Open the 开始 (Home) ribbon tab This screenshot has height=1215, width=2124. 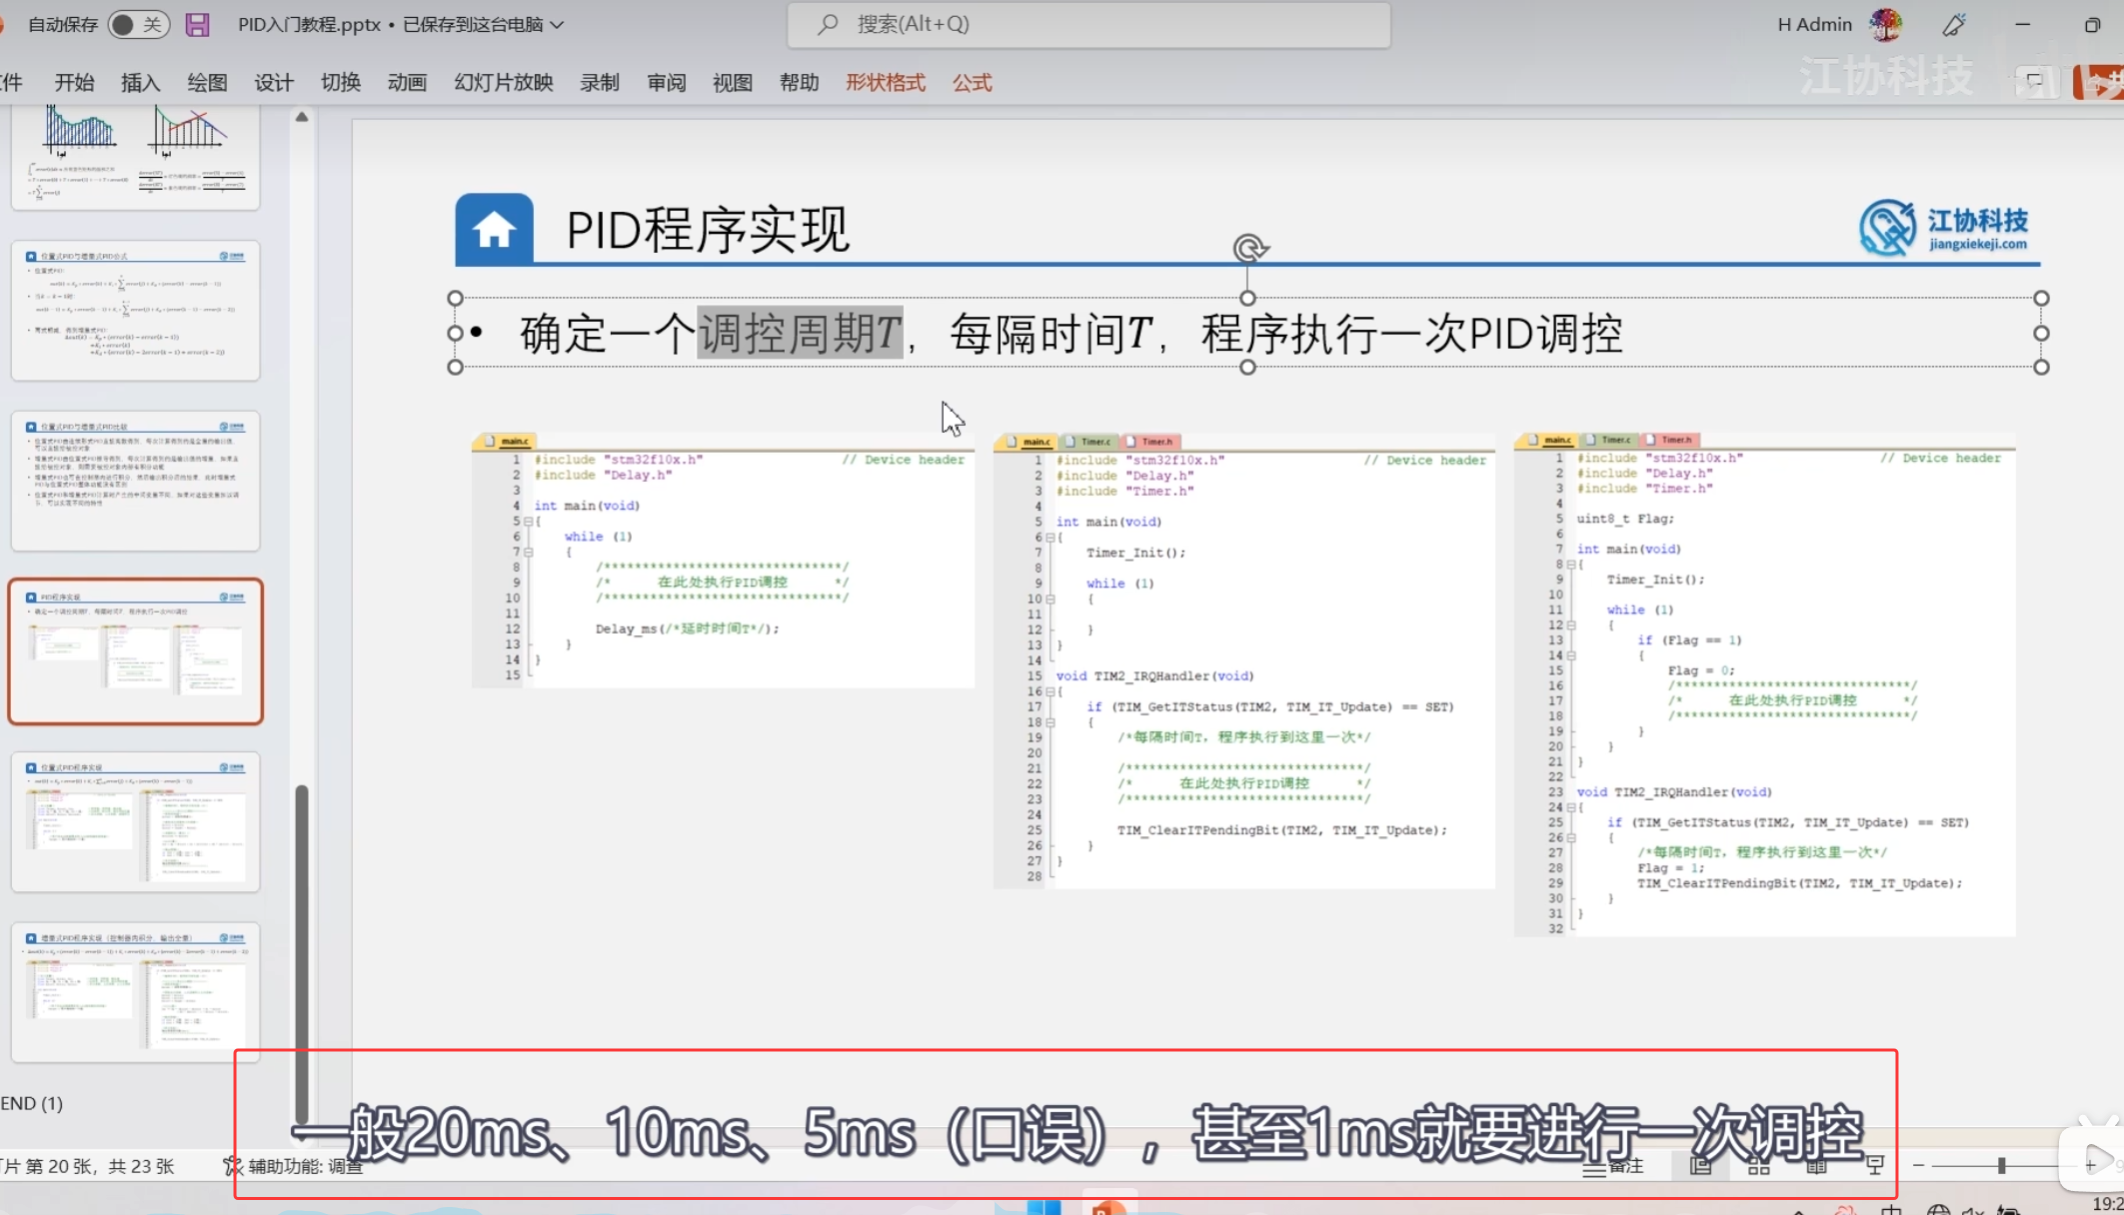coord(74,83)
